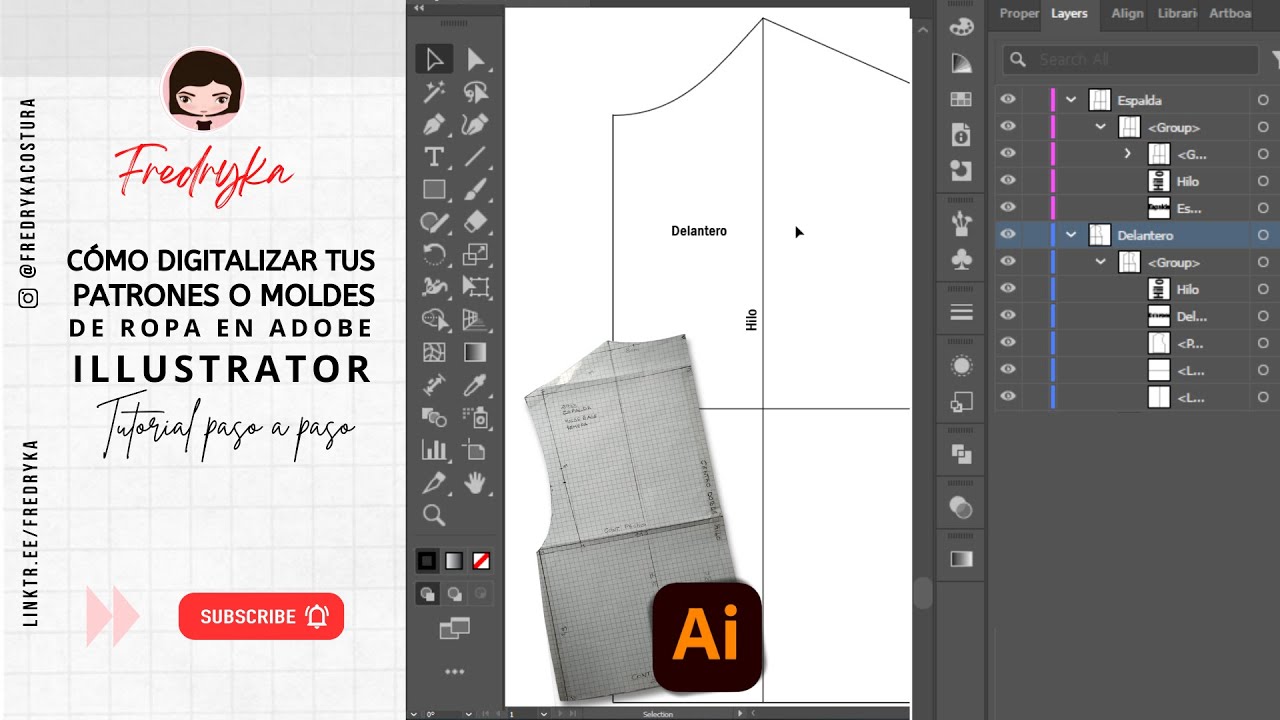The width and height of the screenshot is (1280, 720).
Task: Hide the Delantero layer
Action: coord(1008,235)
